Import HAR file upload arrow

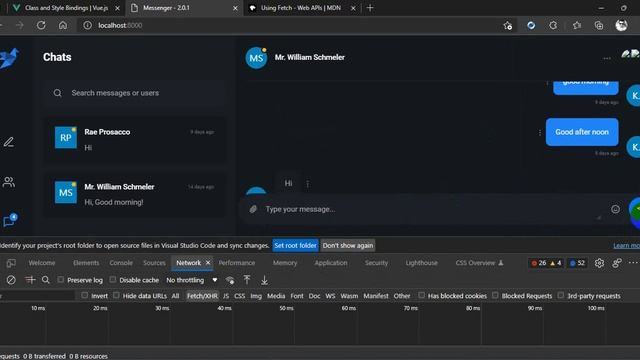tap(247, 280)
